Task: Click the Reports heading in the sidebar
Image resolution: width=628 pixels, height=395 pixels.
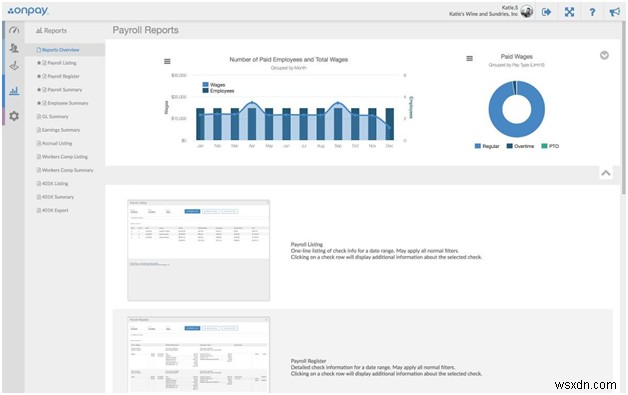Action: click(x=51, y=30)
